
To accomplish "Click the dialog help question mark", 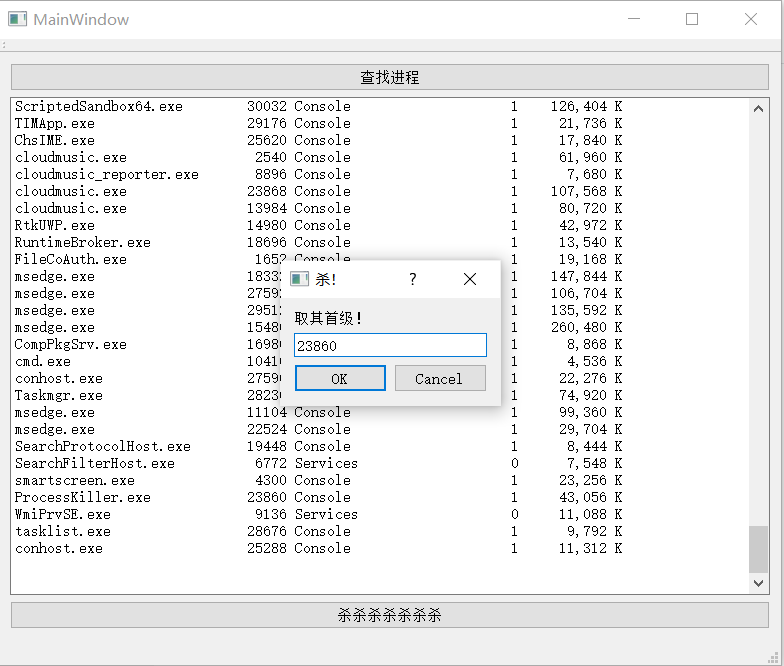I will pyautogui.click(x=412, y=279).
